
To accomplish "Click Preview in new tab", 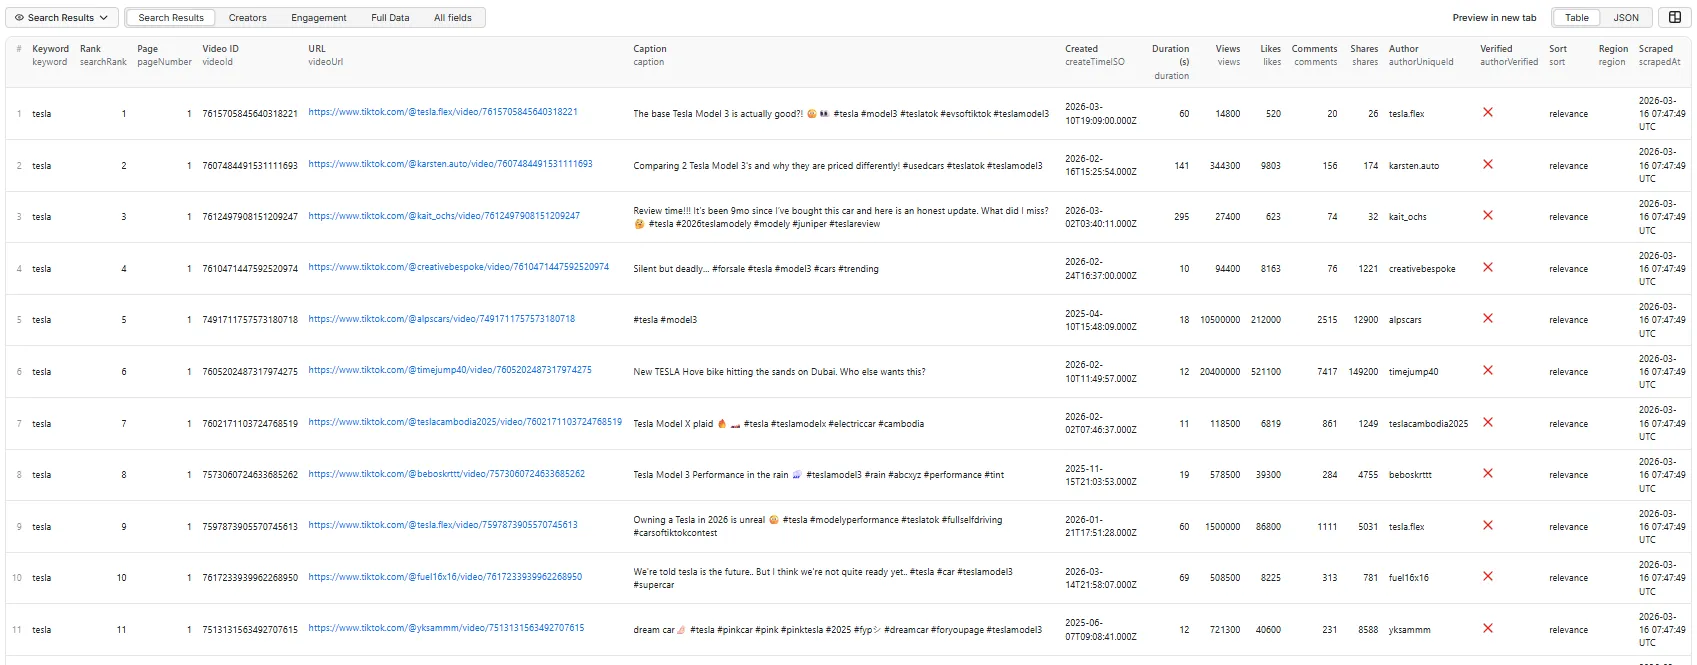I will coord(1494,18).
